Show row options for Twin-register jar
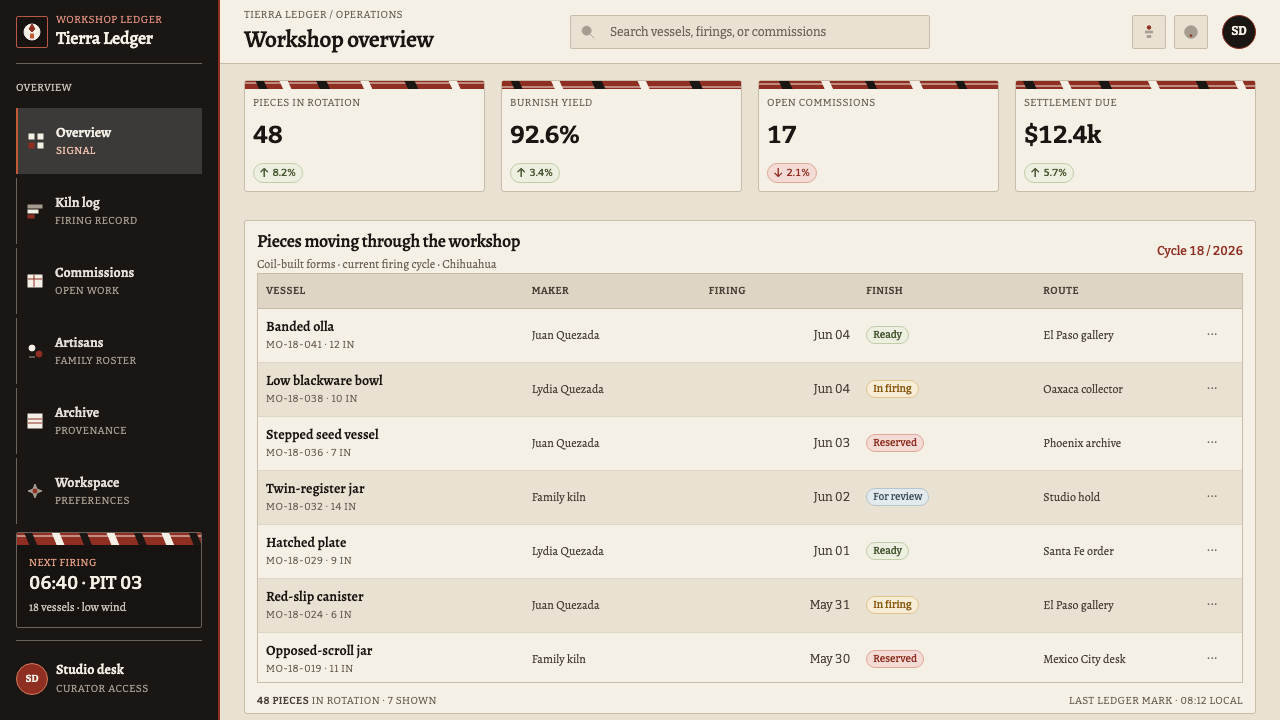 pyautogui.click(x=1212, y=497)
